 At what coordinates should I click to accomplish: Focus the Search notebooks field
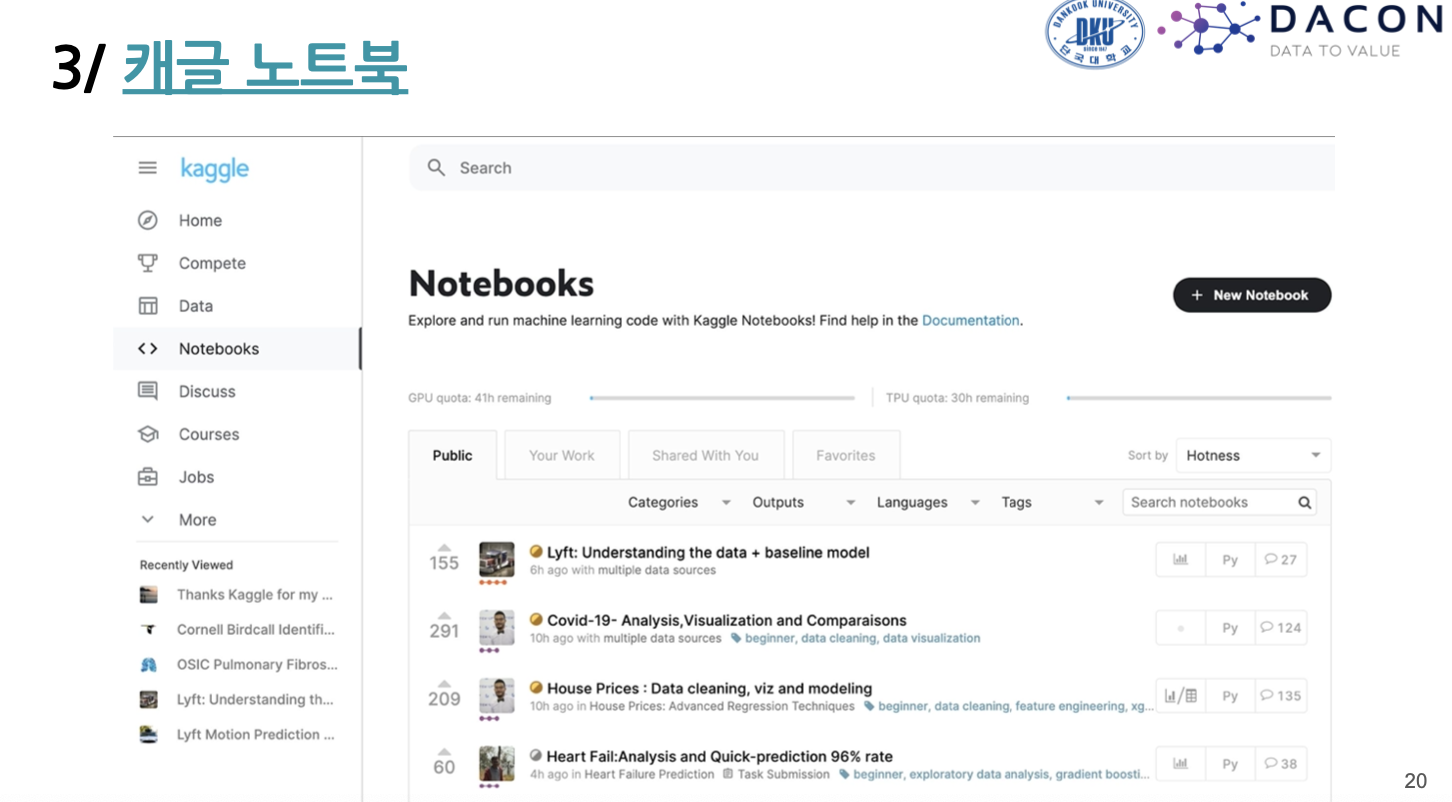(1219, 503)
